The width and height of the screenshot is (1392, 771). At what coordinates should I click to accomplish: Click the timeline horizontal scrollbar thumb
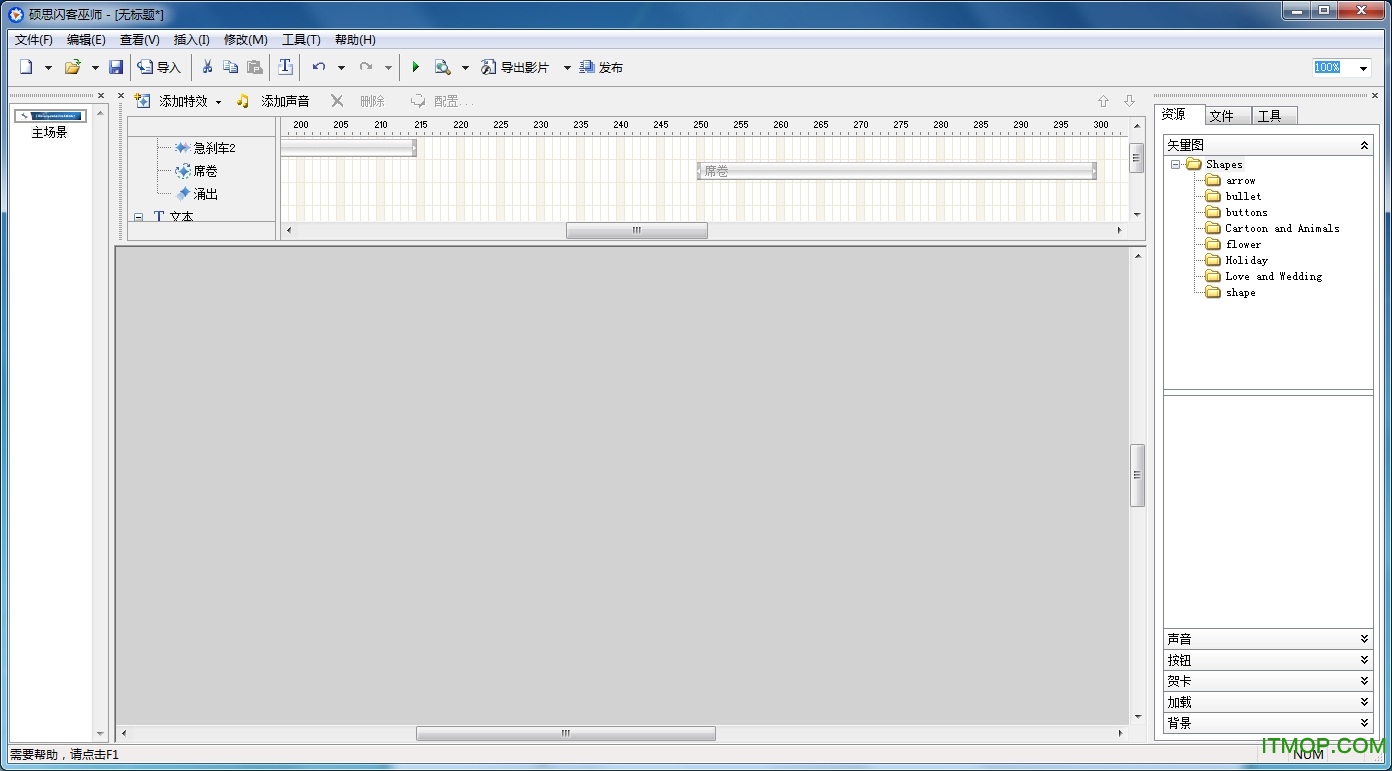coord(637,230)
